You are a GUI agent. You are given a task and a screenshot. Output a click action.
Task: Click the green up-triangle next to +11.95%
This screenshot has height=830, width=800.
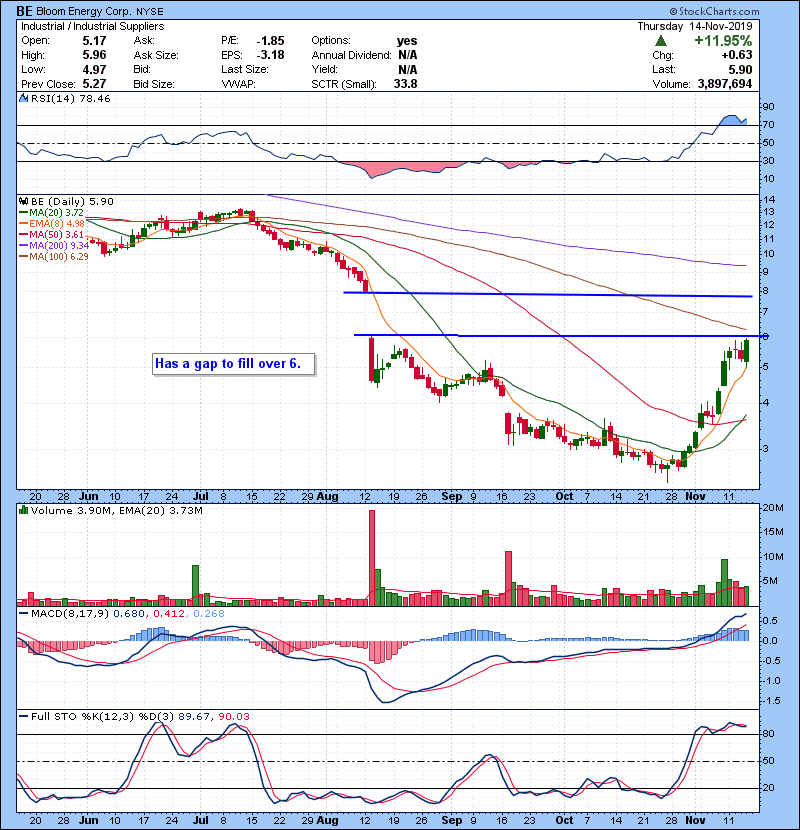pos(660,41)
